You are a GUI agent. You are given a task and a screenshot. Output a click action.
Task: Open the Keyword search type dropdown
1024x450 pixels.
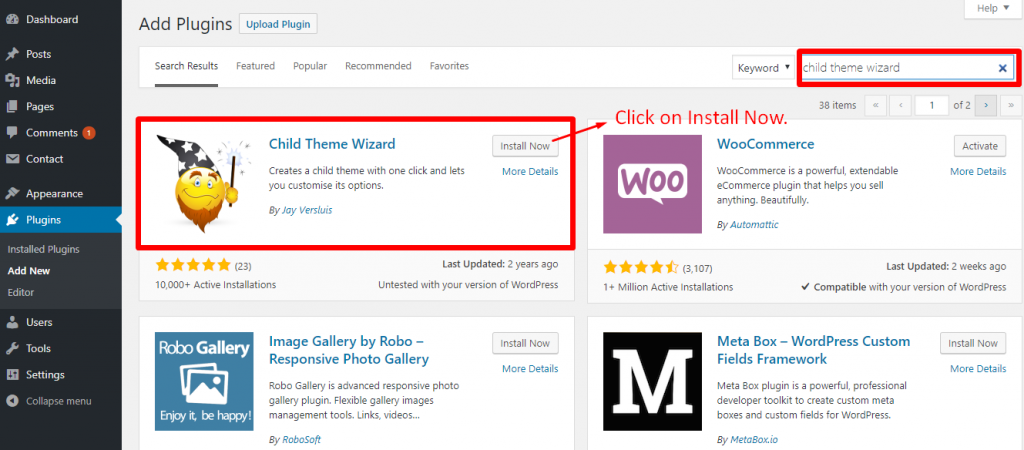[763, 68]
